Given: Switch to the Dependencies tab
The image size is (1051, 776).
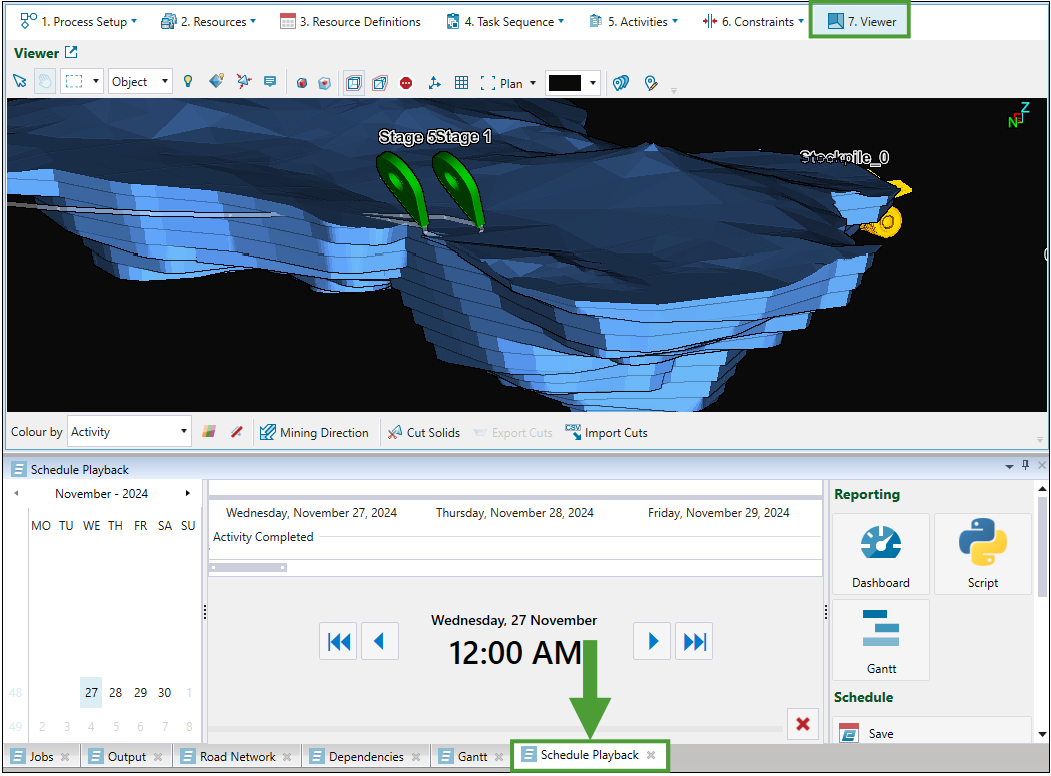Looking at the screenshot, I should pyautogui.click(x=365, y=757).
